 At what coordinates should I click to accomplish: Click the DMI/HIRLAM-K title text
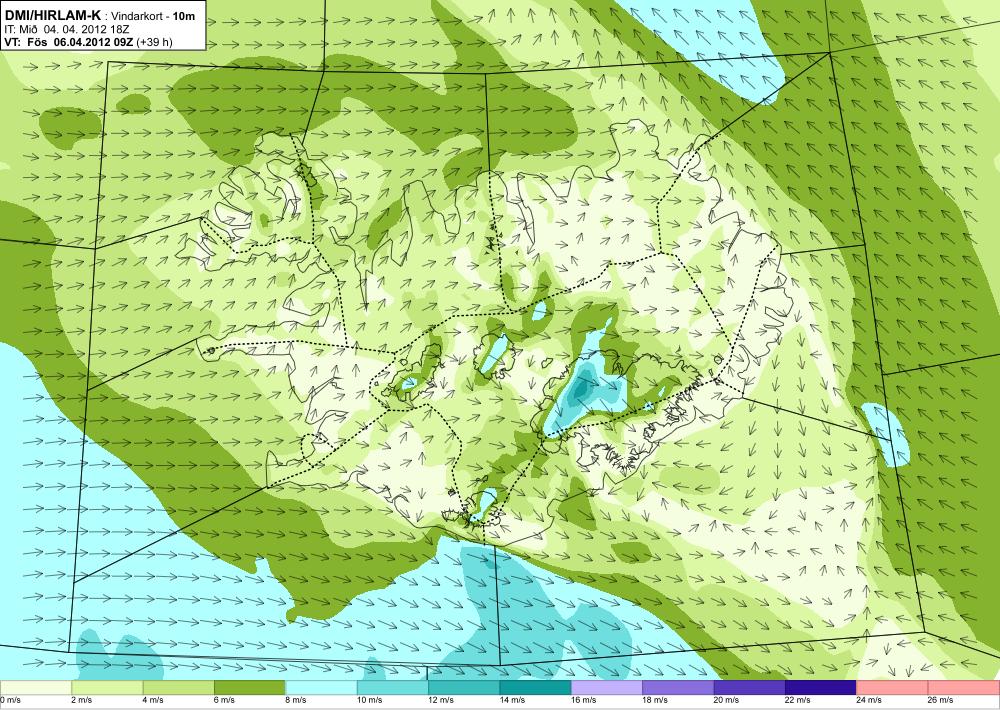click(53, 16)
